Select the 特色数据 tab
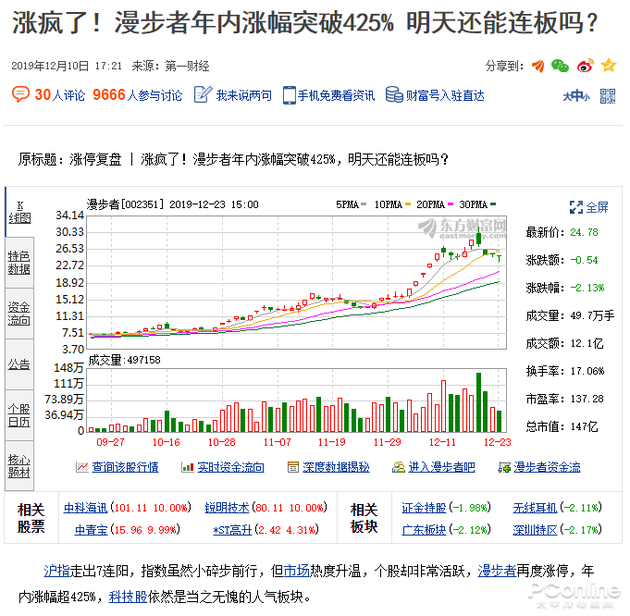 point(20,262)
